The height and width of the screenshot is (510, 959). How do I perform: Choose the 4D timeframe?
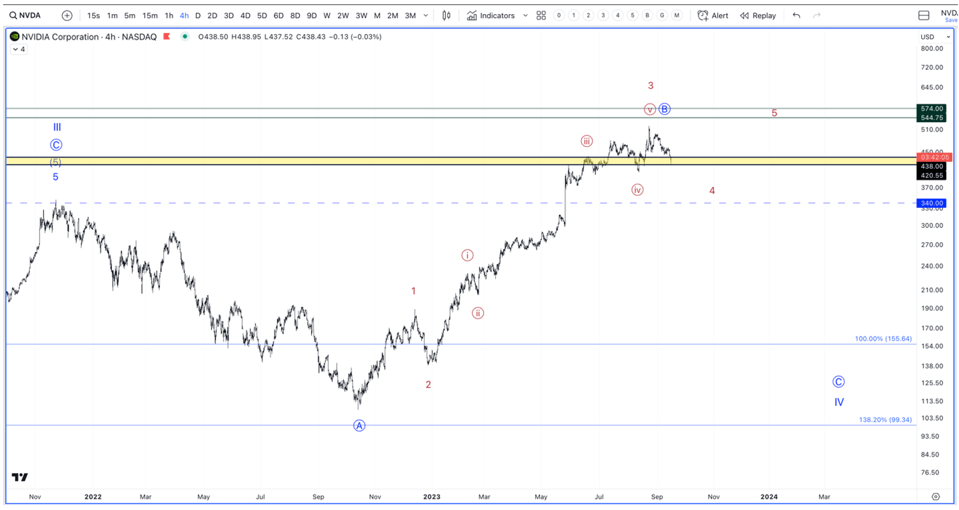(x=245, y=15)
